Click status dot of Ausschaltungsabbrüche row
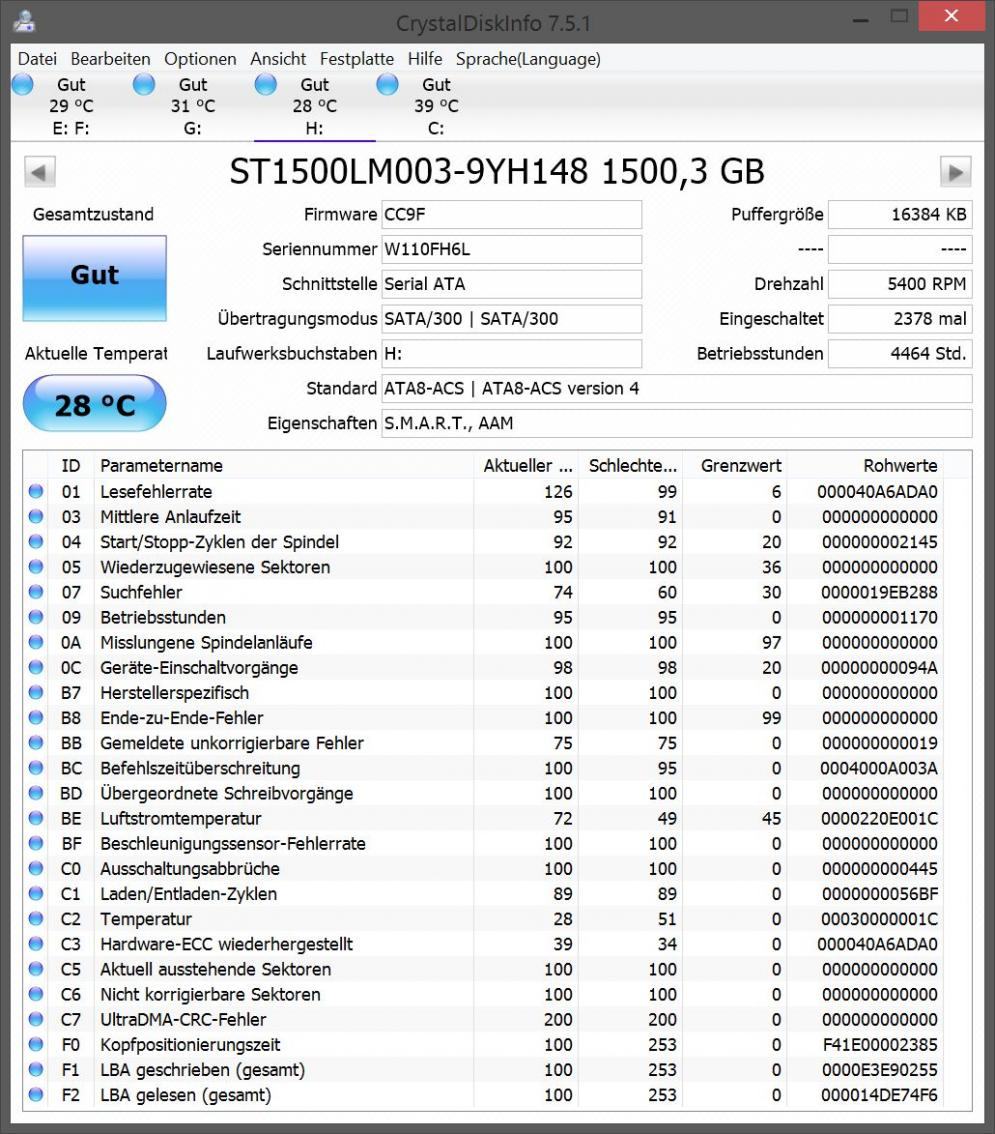Viewport: 995px width, 1134px height. 35,869
